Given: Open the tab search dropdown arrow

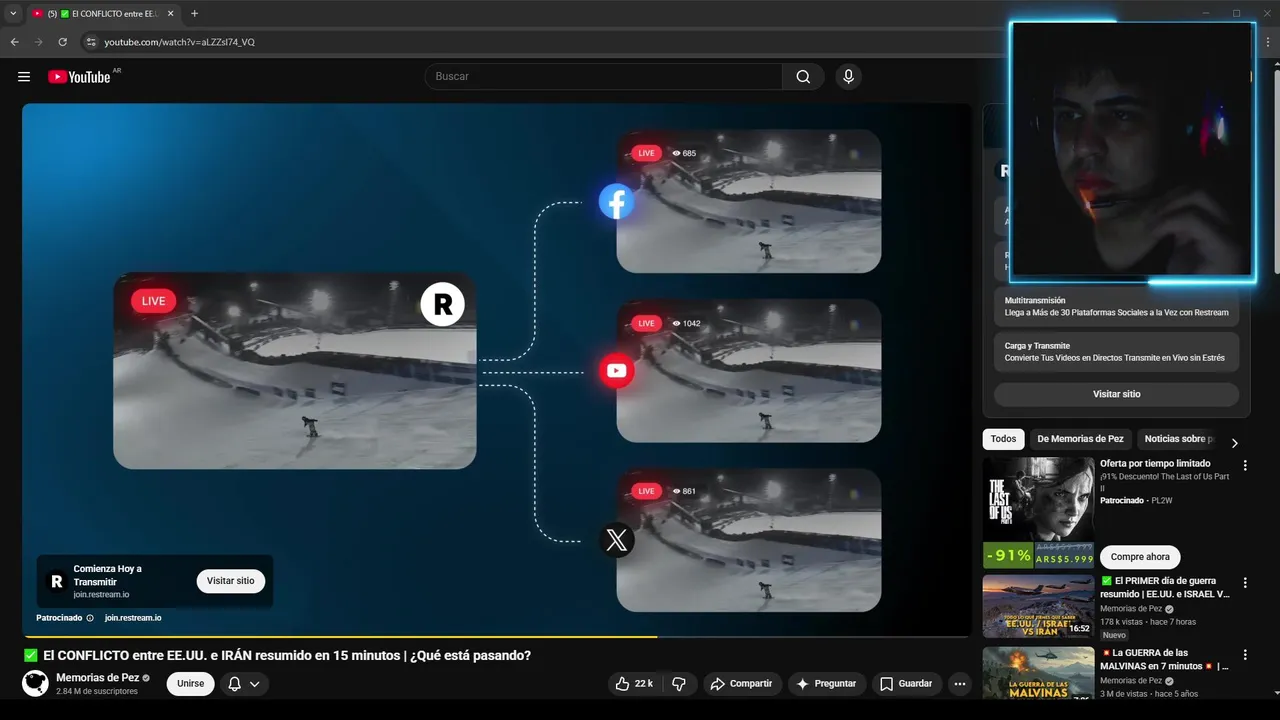Looking at the screenshot, I should coord(13,13).
